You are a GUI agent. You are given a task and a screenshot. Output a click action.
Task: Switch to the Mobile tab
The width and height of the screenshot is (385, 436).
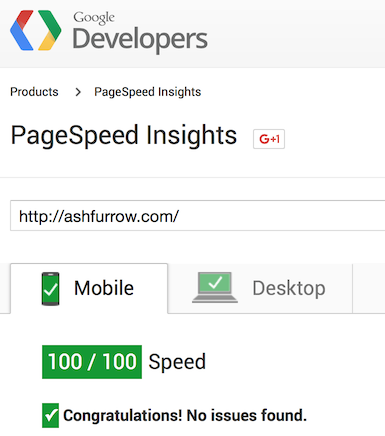click(89, 288)
